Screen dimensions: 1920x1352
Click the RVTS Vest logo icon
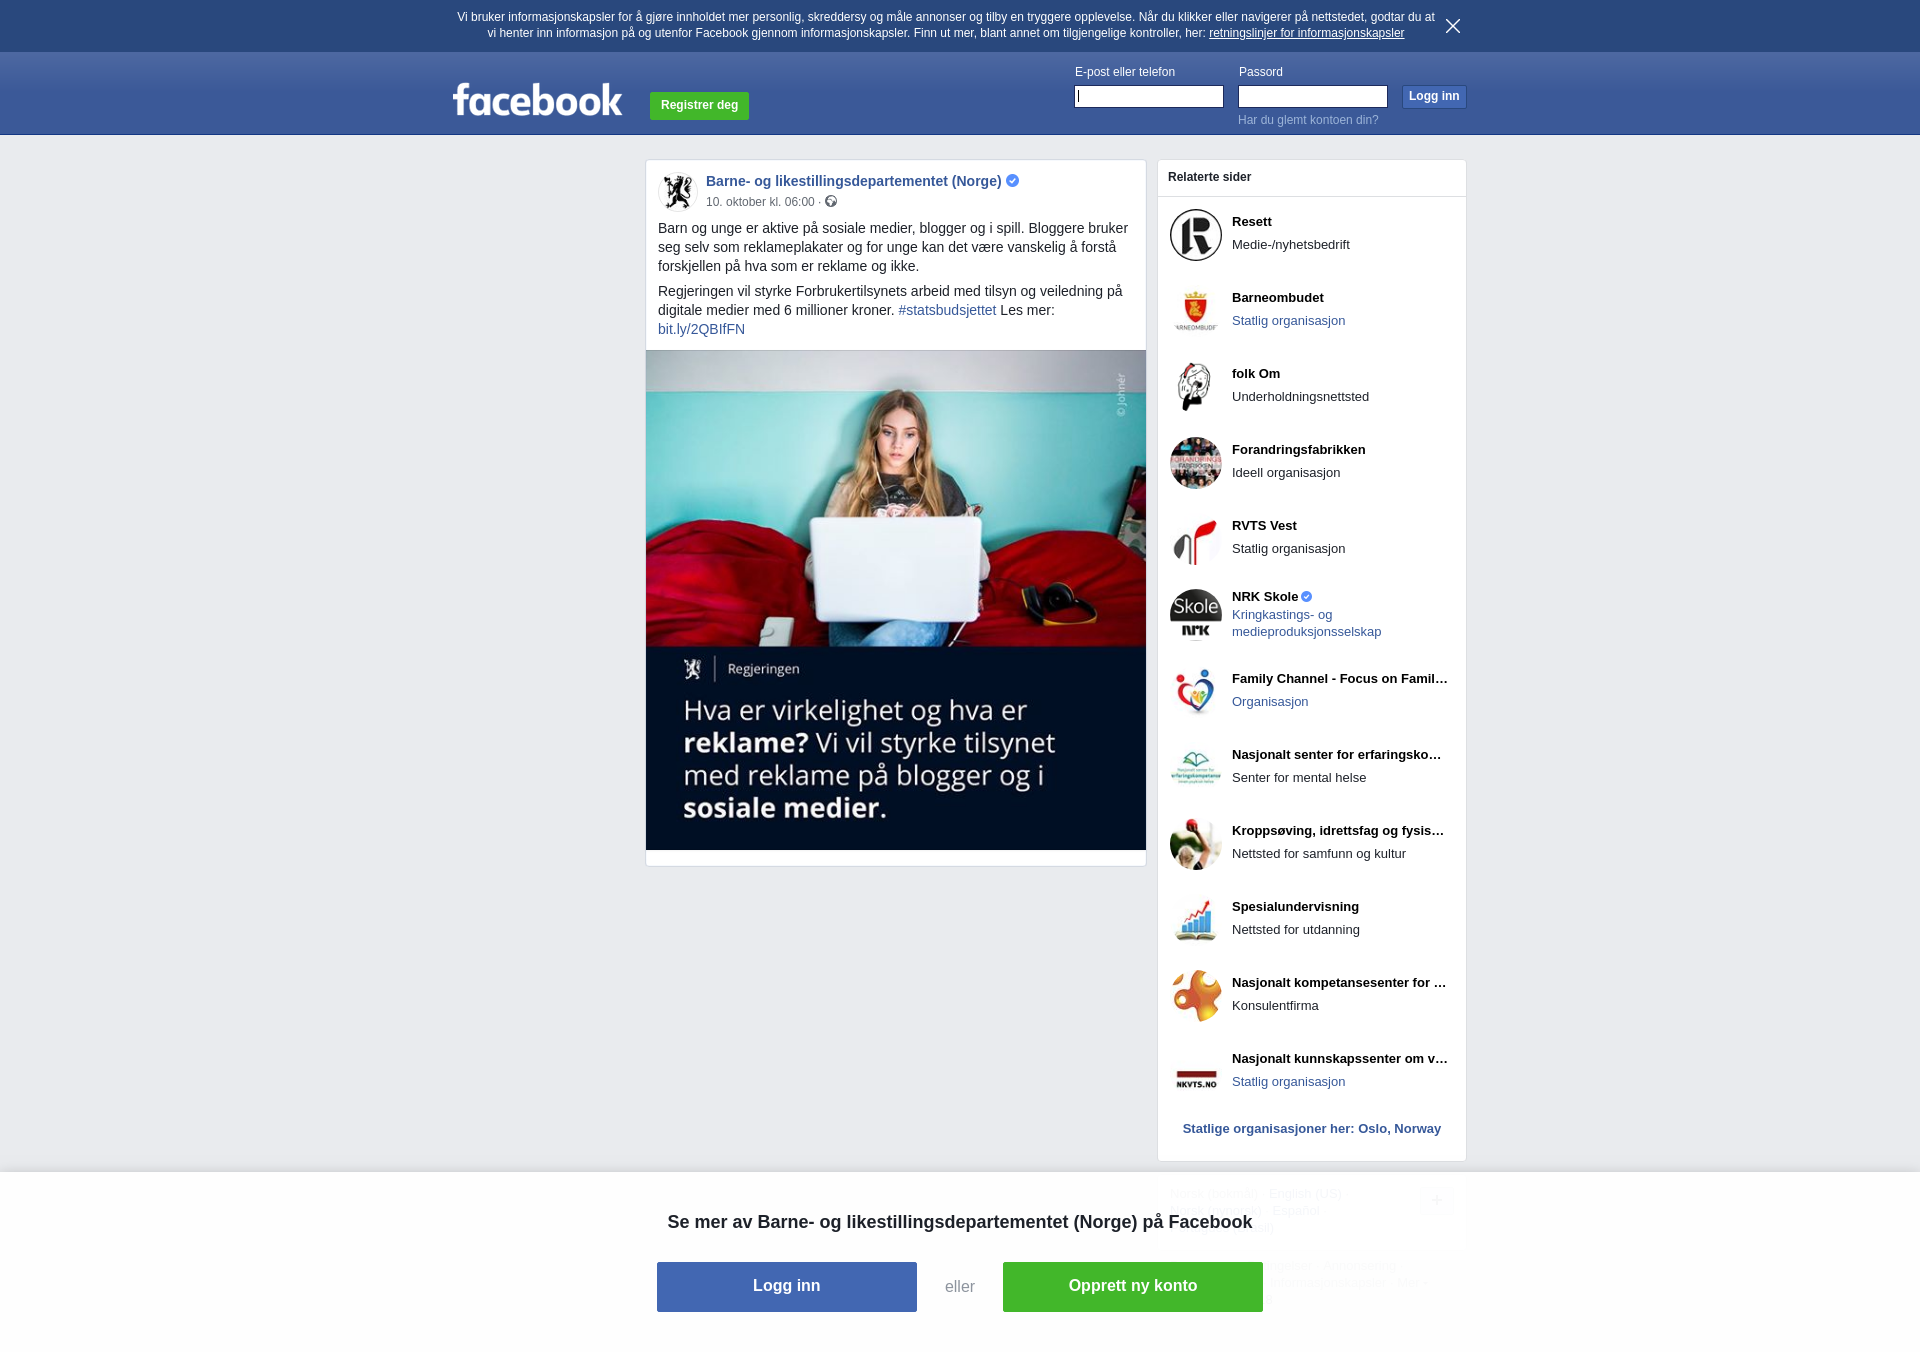point(1195,539)
